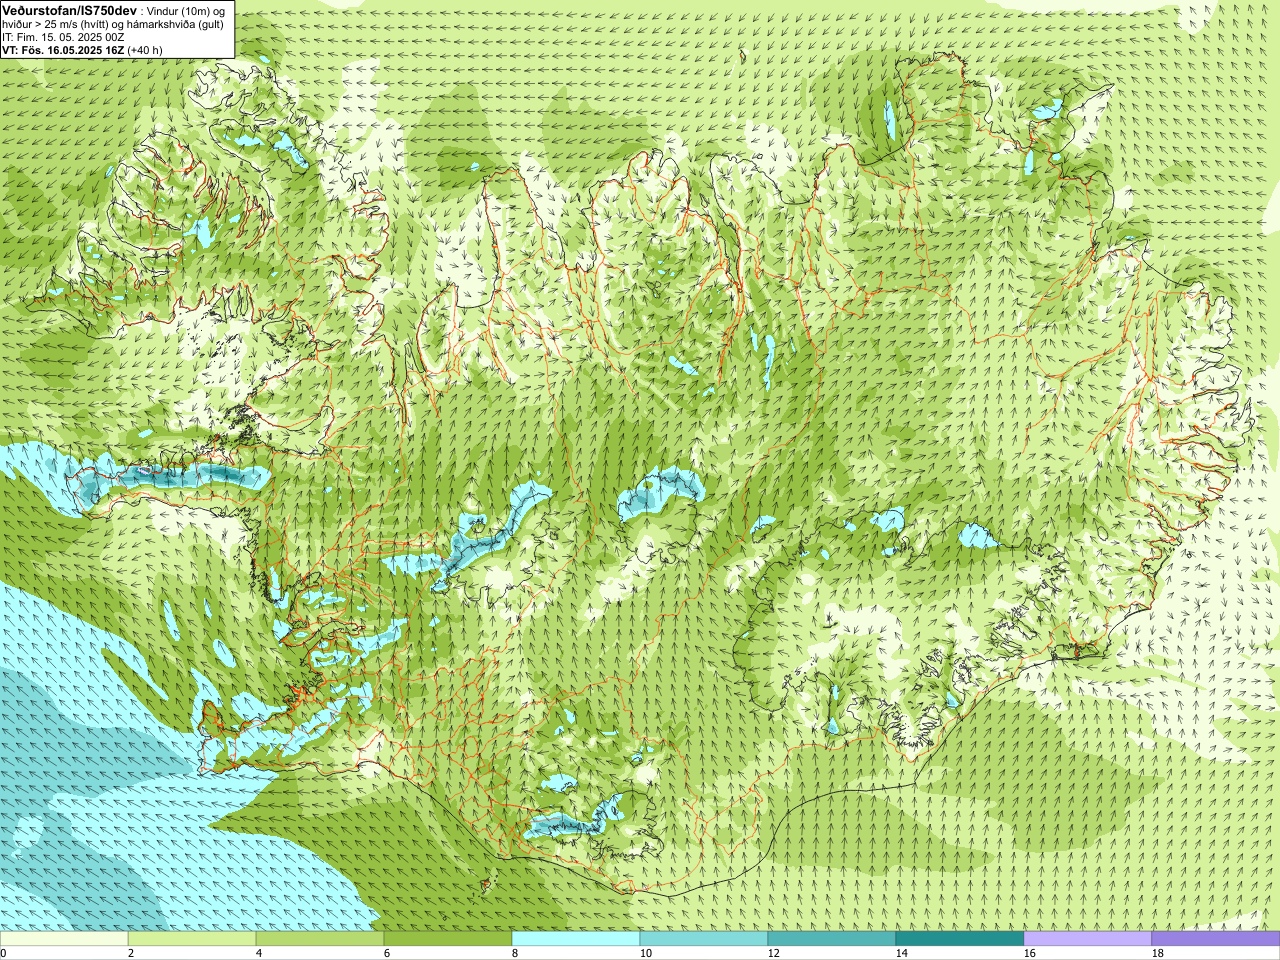Viewport: 1280px width, 960px height.
Task: Click legend scale label '14'
Action: (x=901, y=953)
